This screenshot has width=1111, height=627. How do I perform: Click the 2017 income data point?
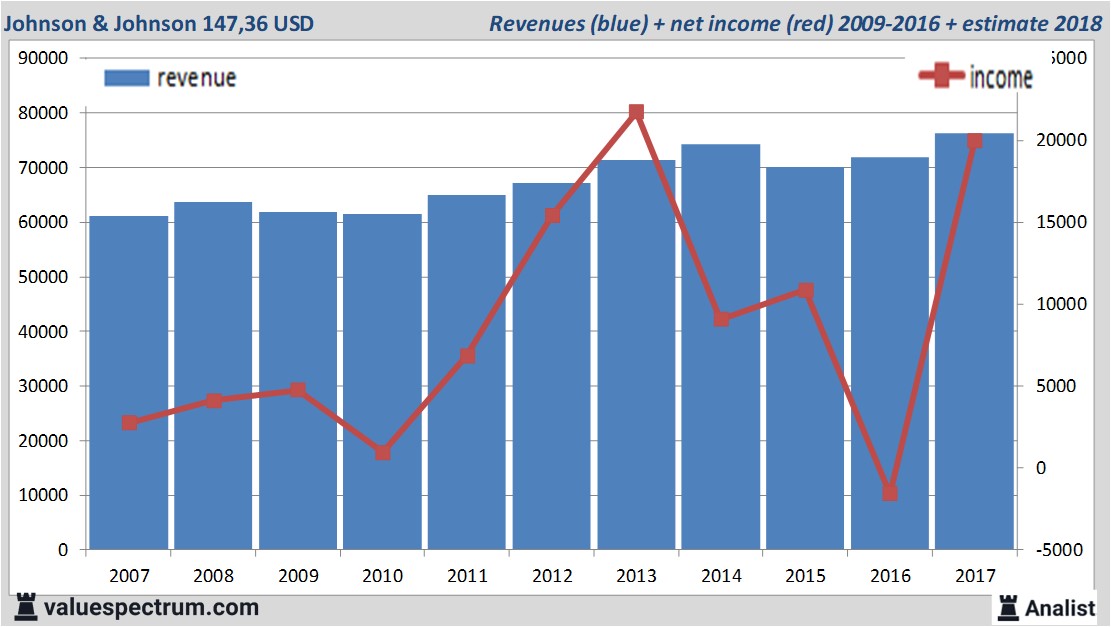coord(974,141)
